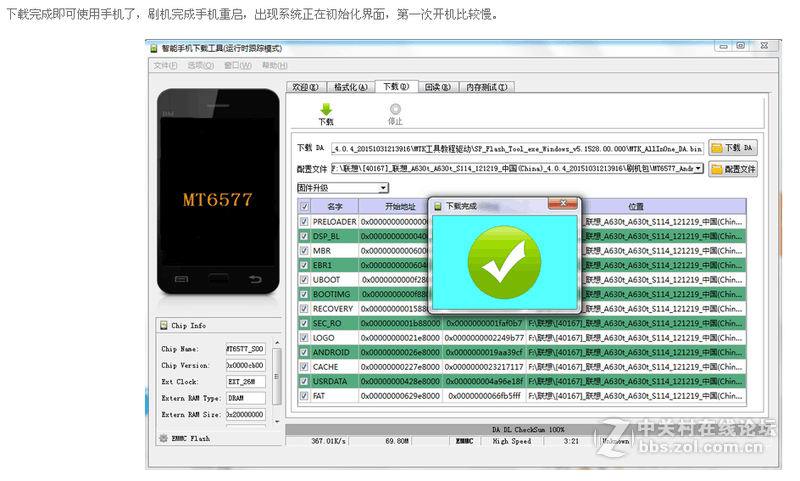Click the large green checkmark image
The image size is (800, 481).
tap(504, 262)
